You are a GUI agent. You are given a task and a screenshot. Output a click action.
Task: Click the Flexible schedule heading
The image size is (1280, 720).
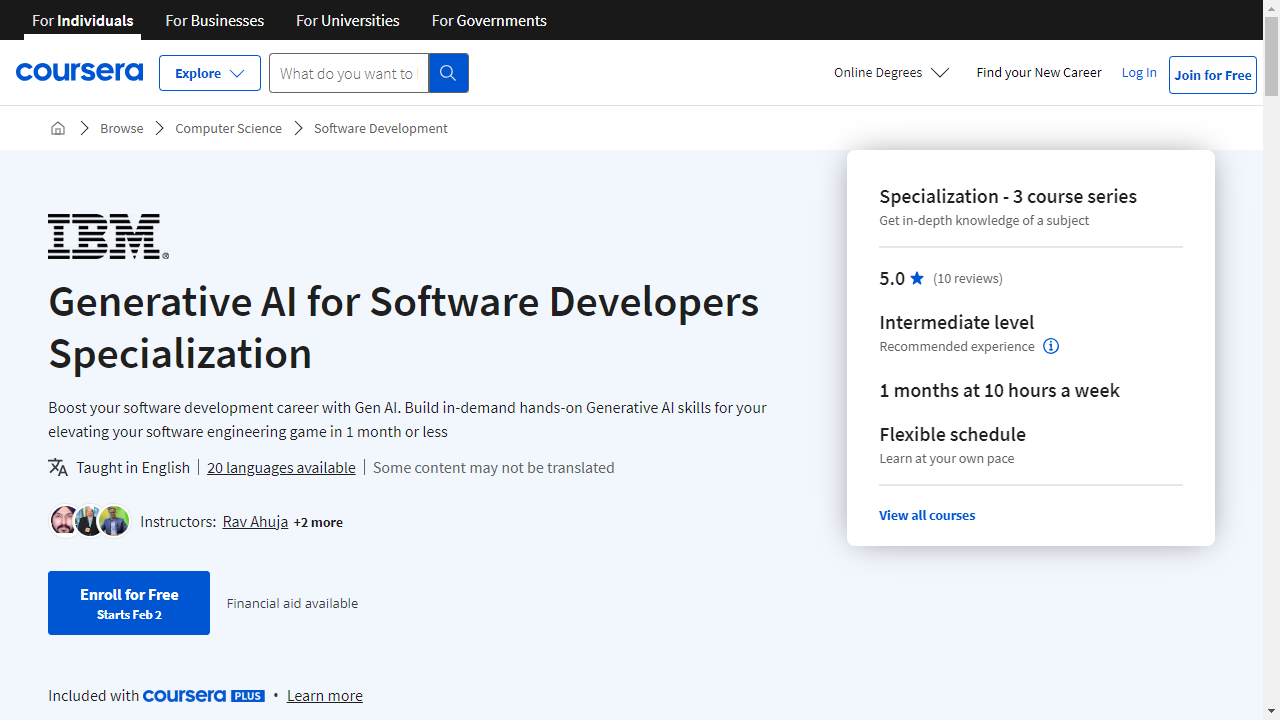pyautogui.click(x=953, y=434)
